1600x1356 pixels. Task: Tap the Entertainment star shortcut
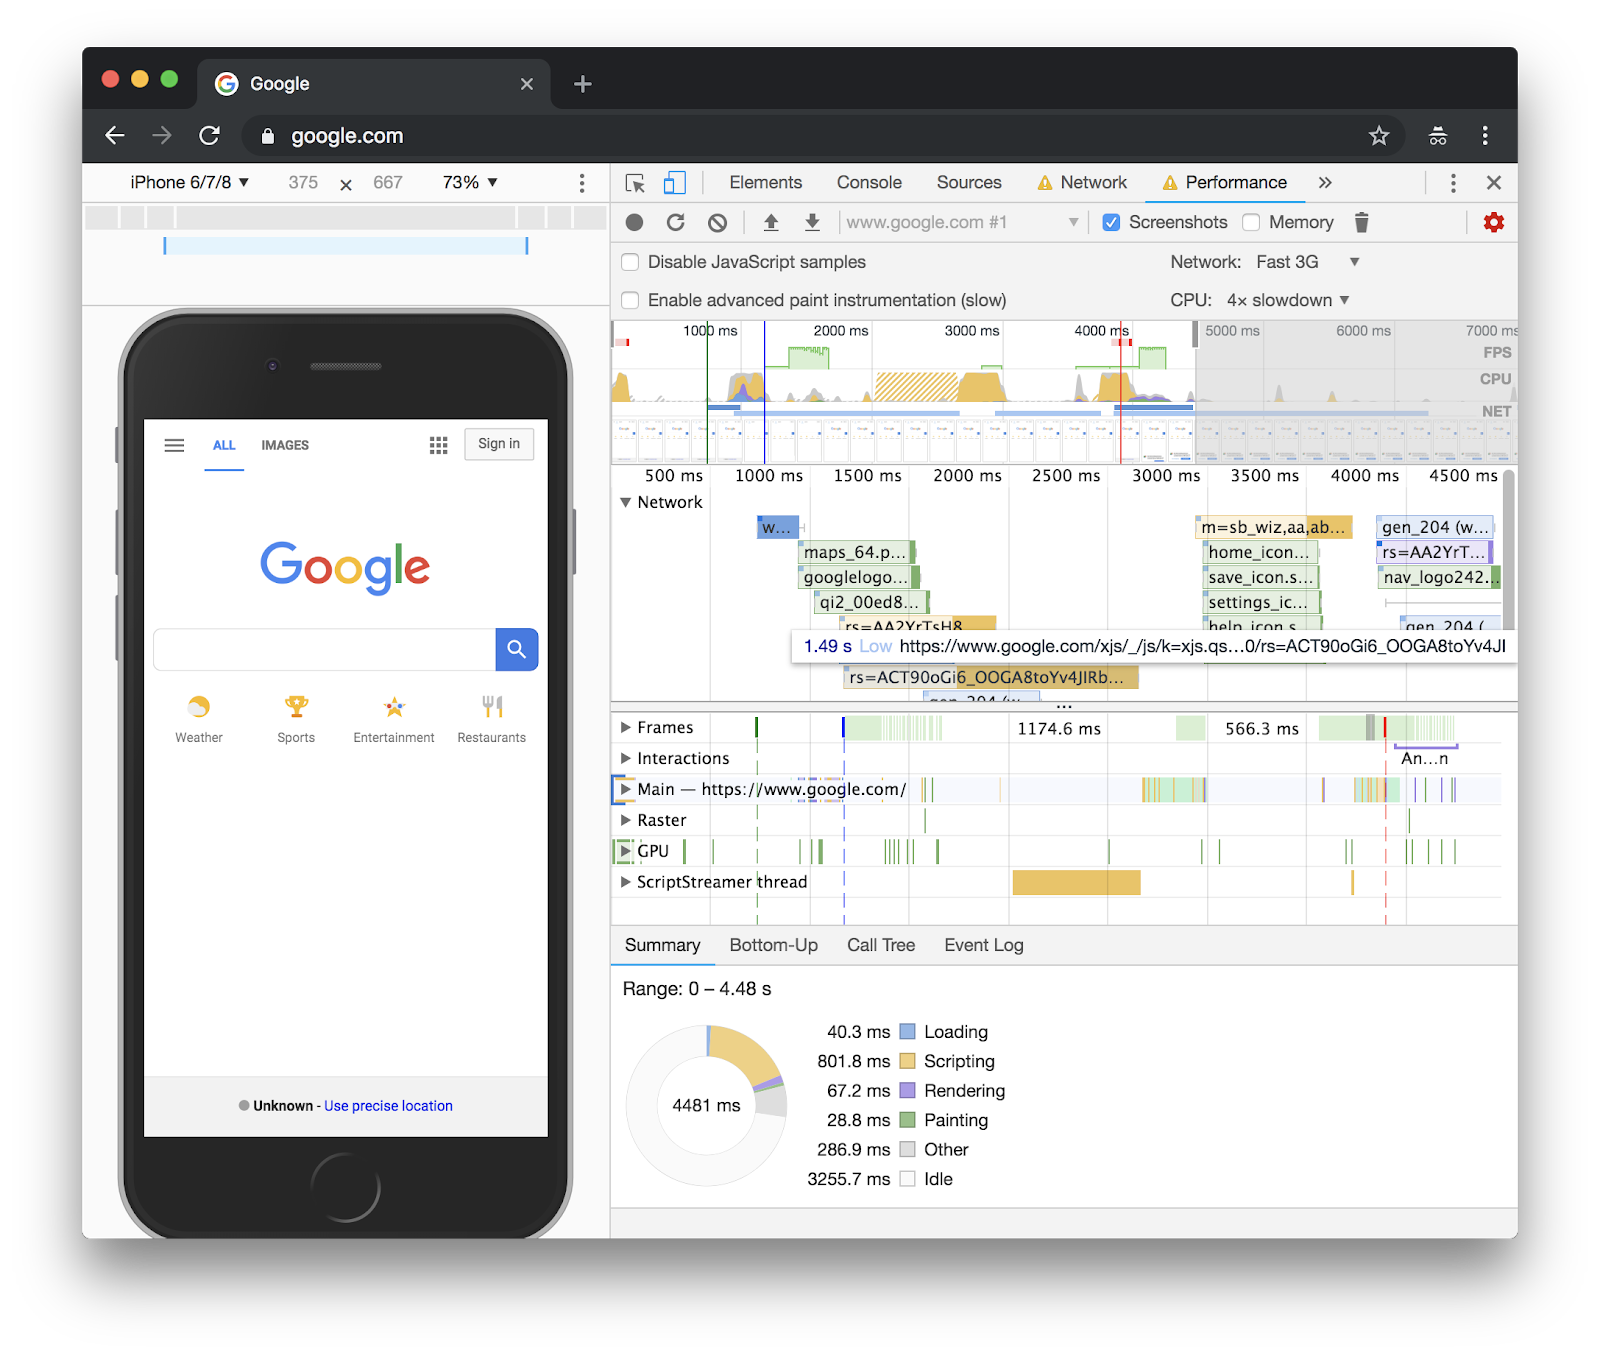coord(394,707)
